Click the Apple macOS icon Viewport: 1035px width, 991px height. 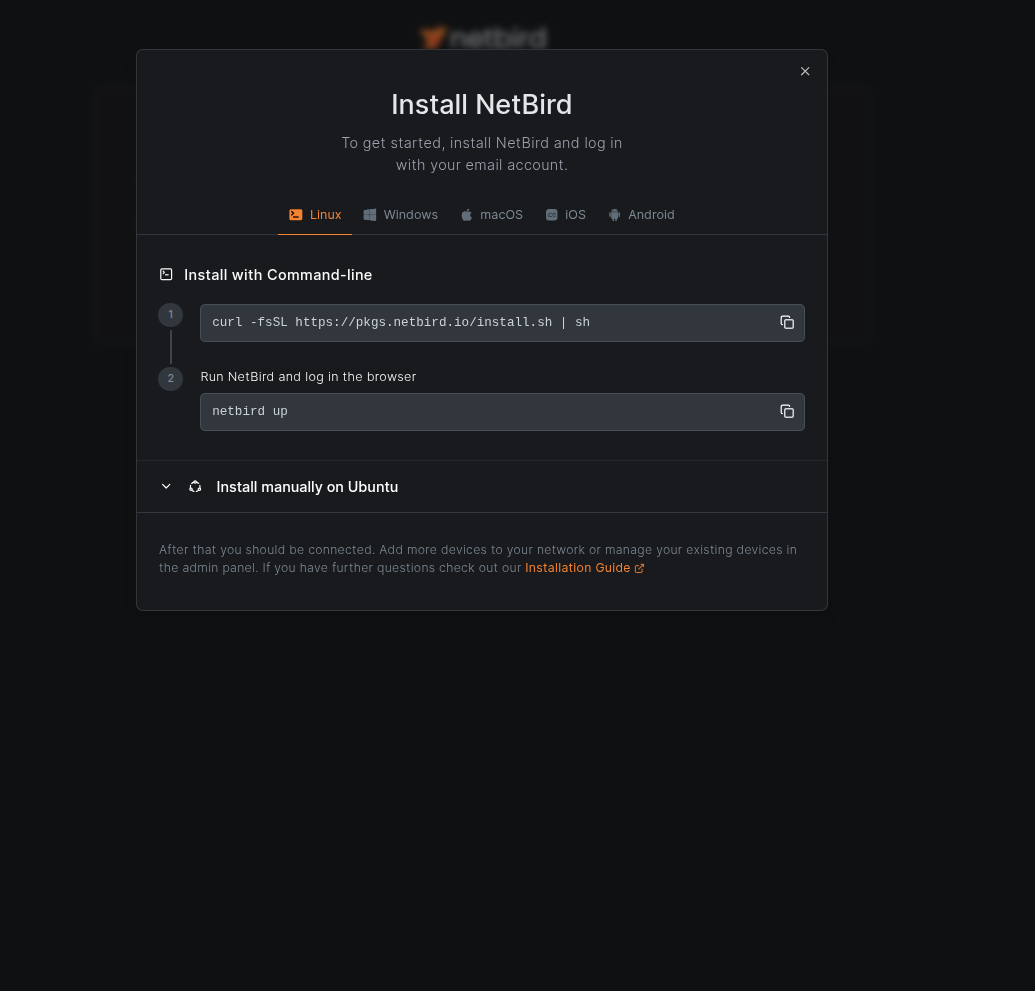(x=466, y=215)
